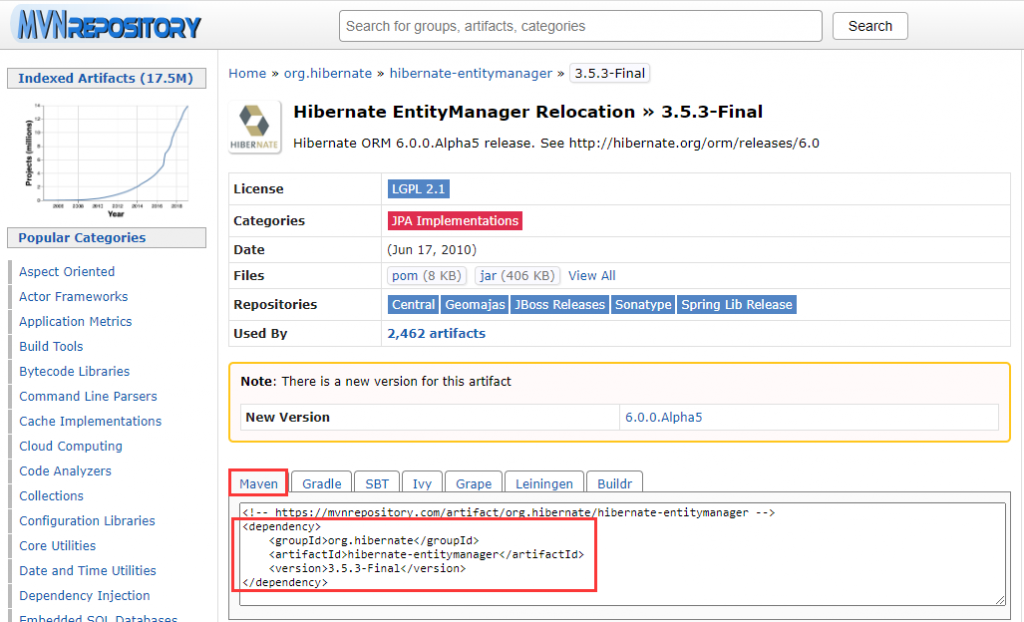
Task: Select the date text (Jun 17, 2010)
Action: point(432,250)
